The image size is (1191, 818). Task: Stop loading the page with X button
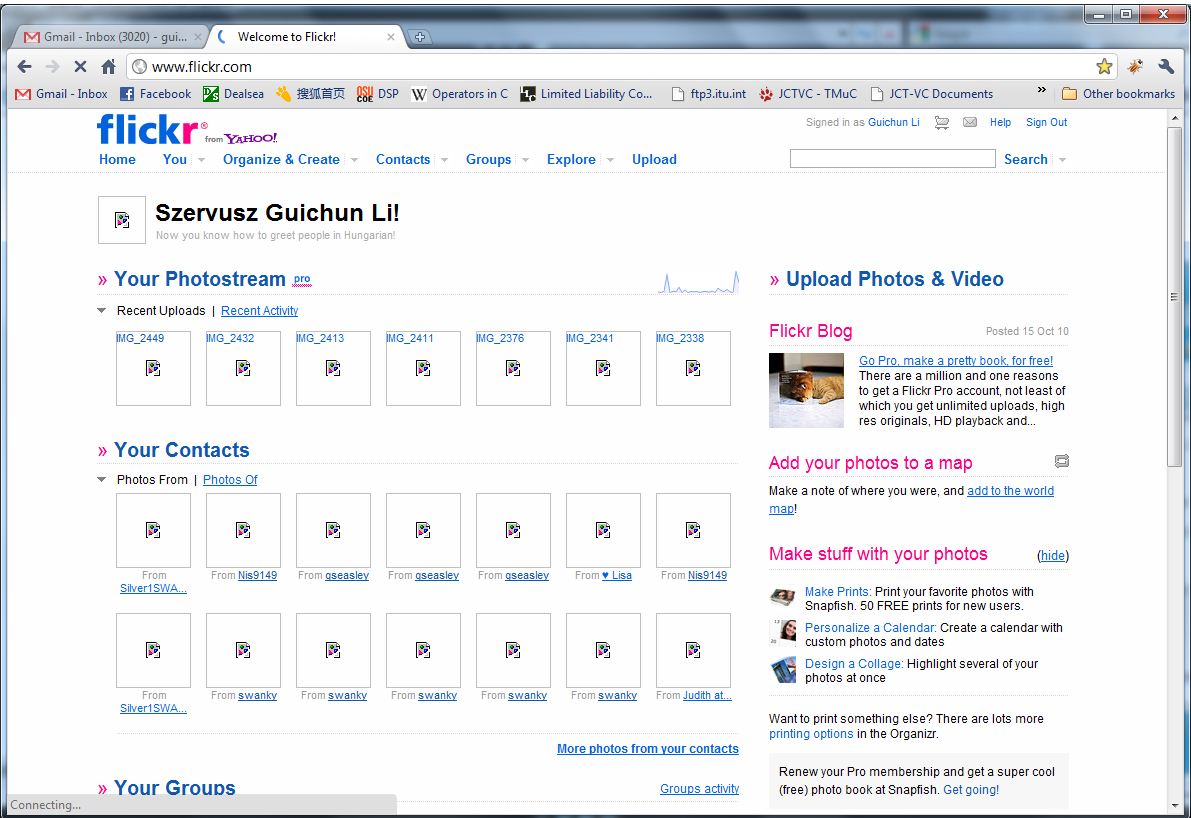coord(80,67)
